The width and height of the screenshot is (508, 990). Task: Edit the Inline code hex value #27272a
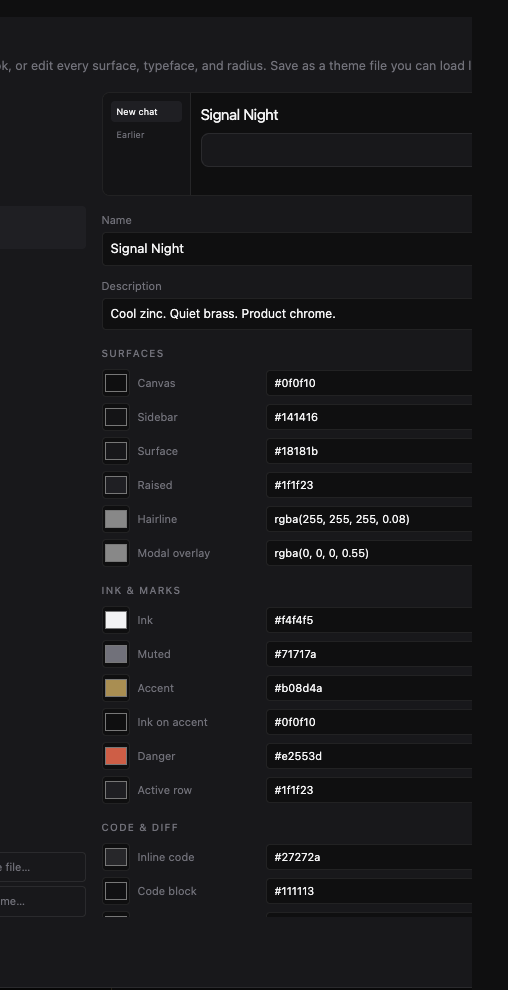coord(369,857)
